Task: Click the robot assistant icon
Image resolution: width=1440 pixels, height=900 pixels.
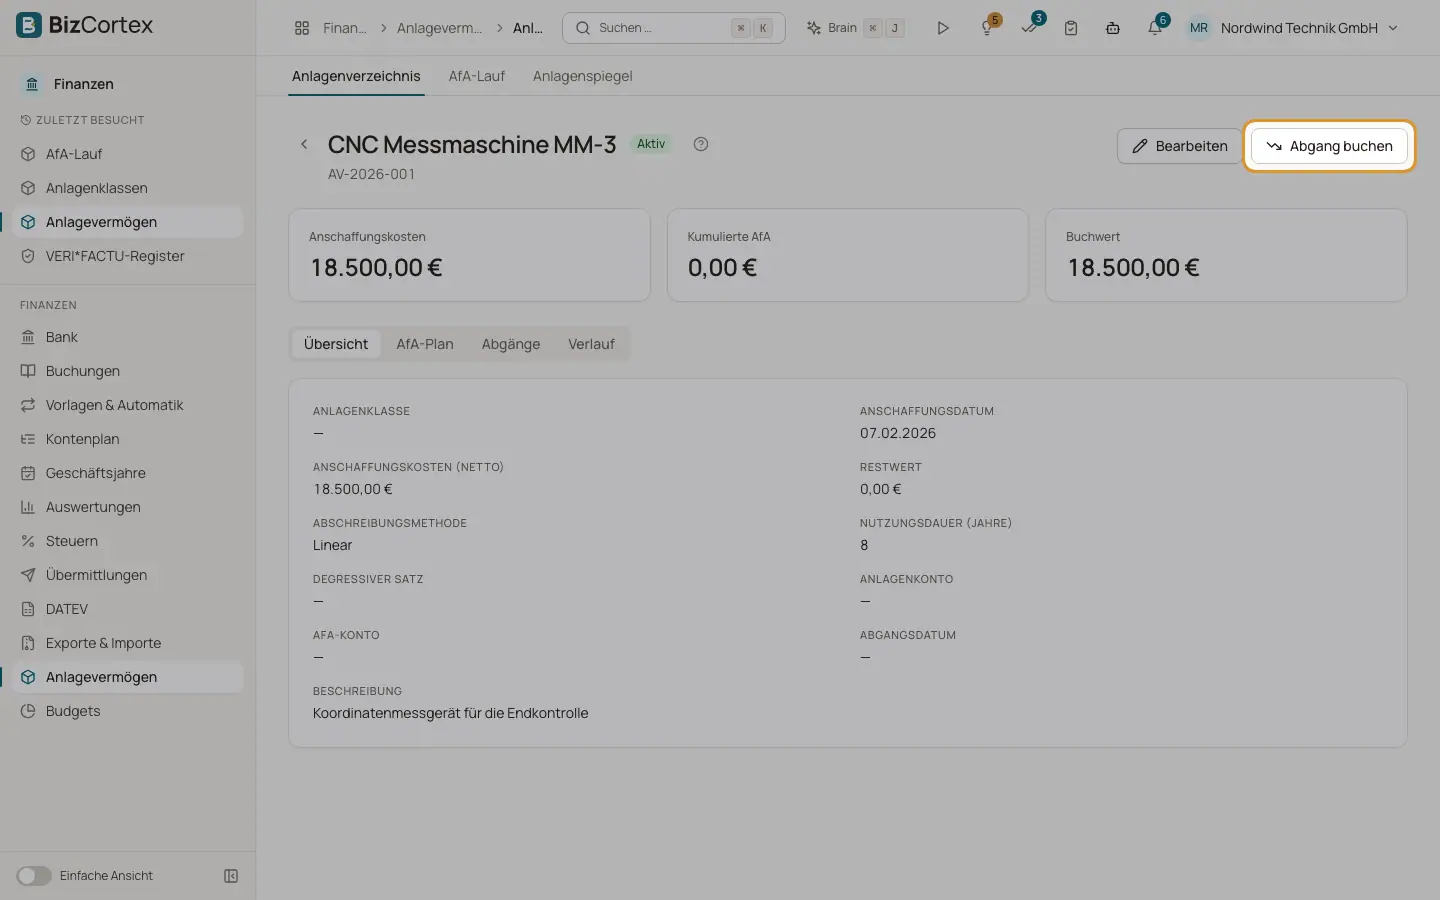Action: tap(1113, 28)
